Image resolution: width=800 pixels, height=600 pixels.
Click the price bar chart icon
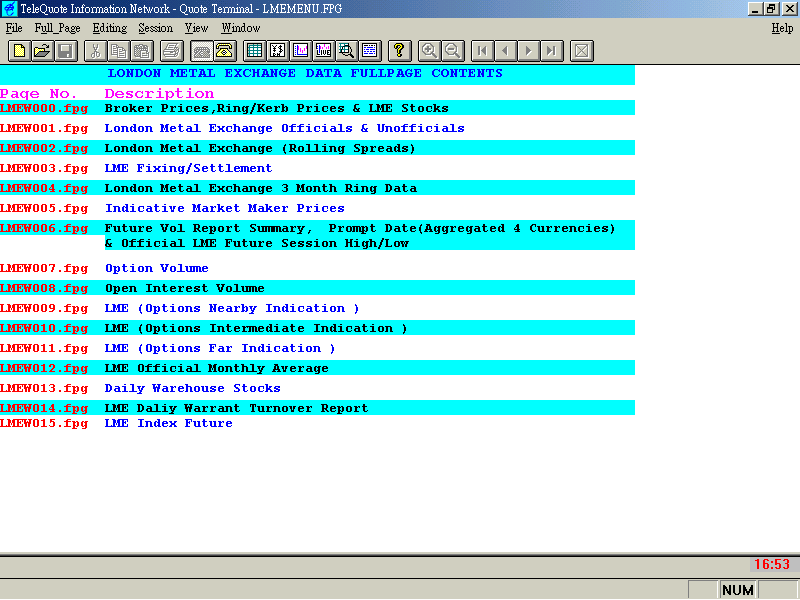[277, 51]
